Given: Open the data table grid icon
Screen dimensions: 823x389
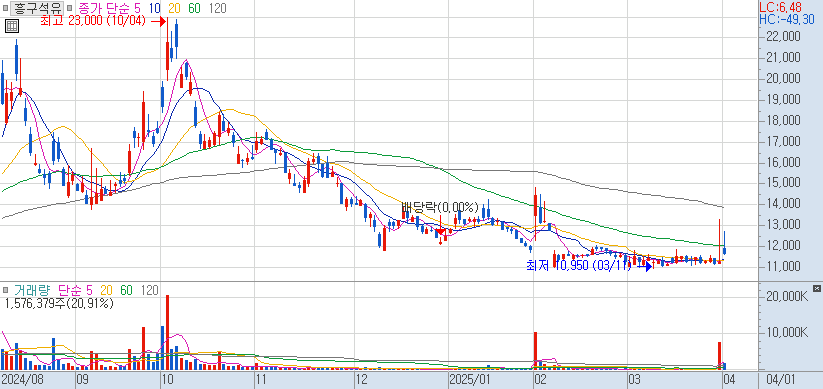Looking at the screenshot, I should [x=12, y=26].
